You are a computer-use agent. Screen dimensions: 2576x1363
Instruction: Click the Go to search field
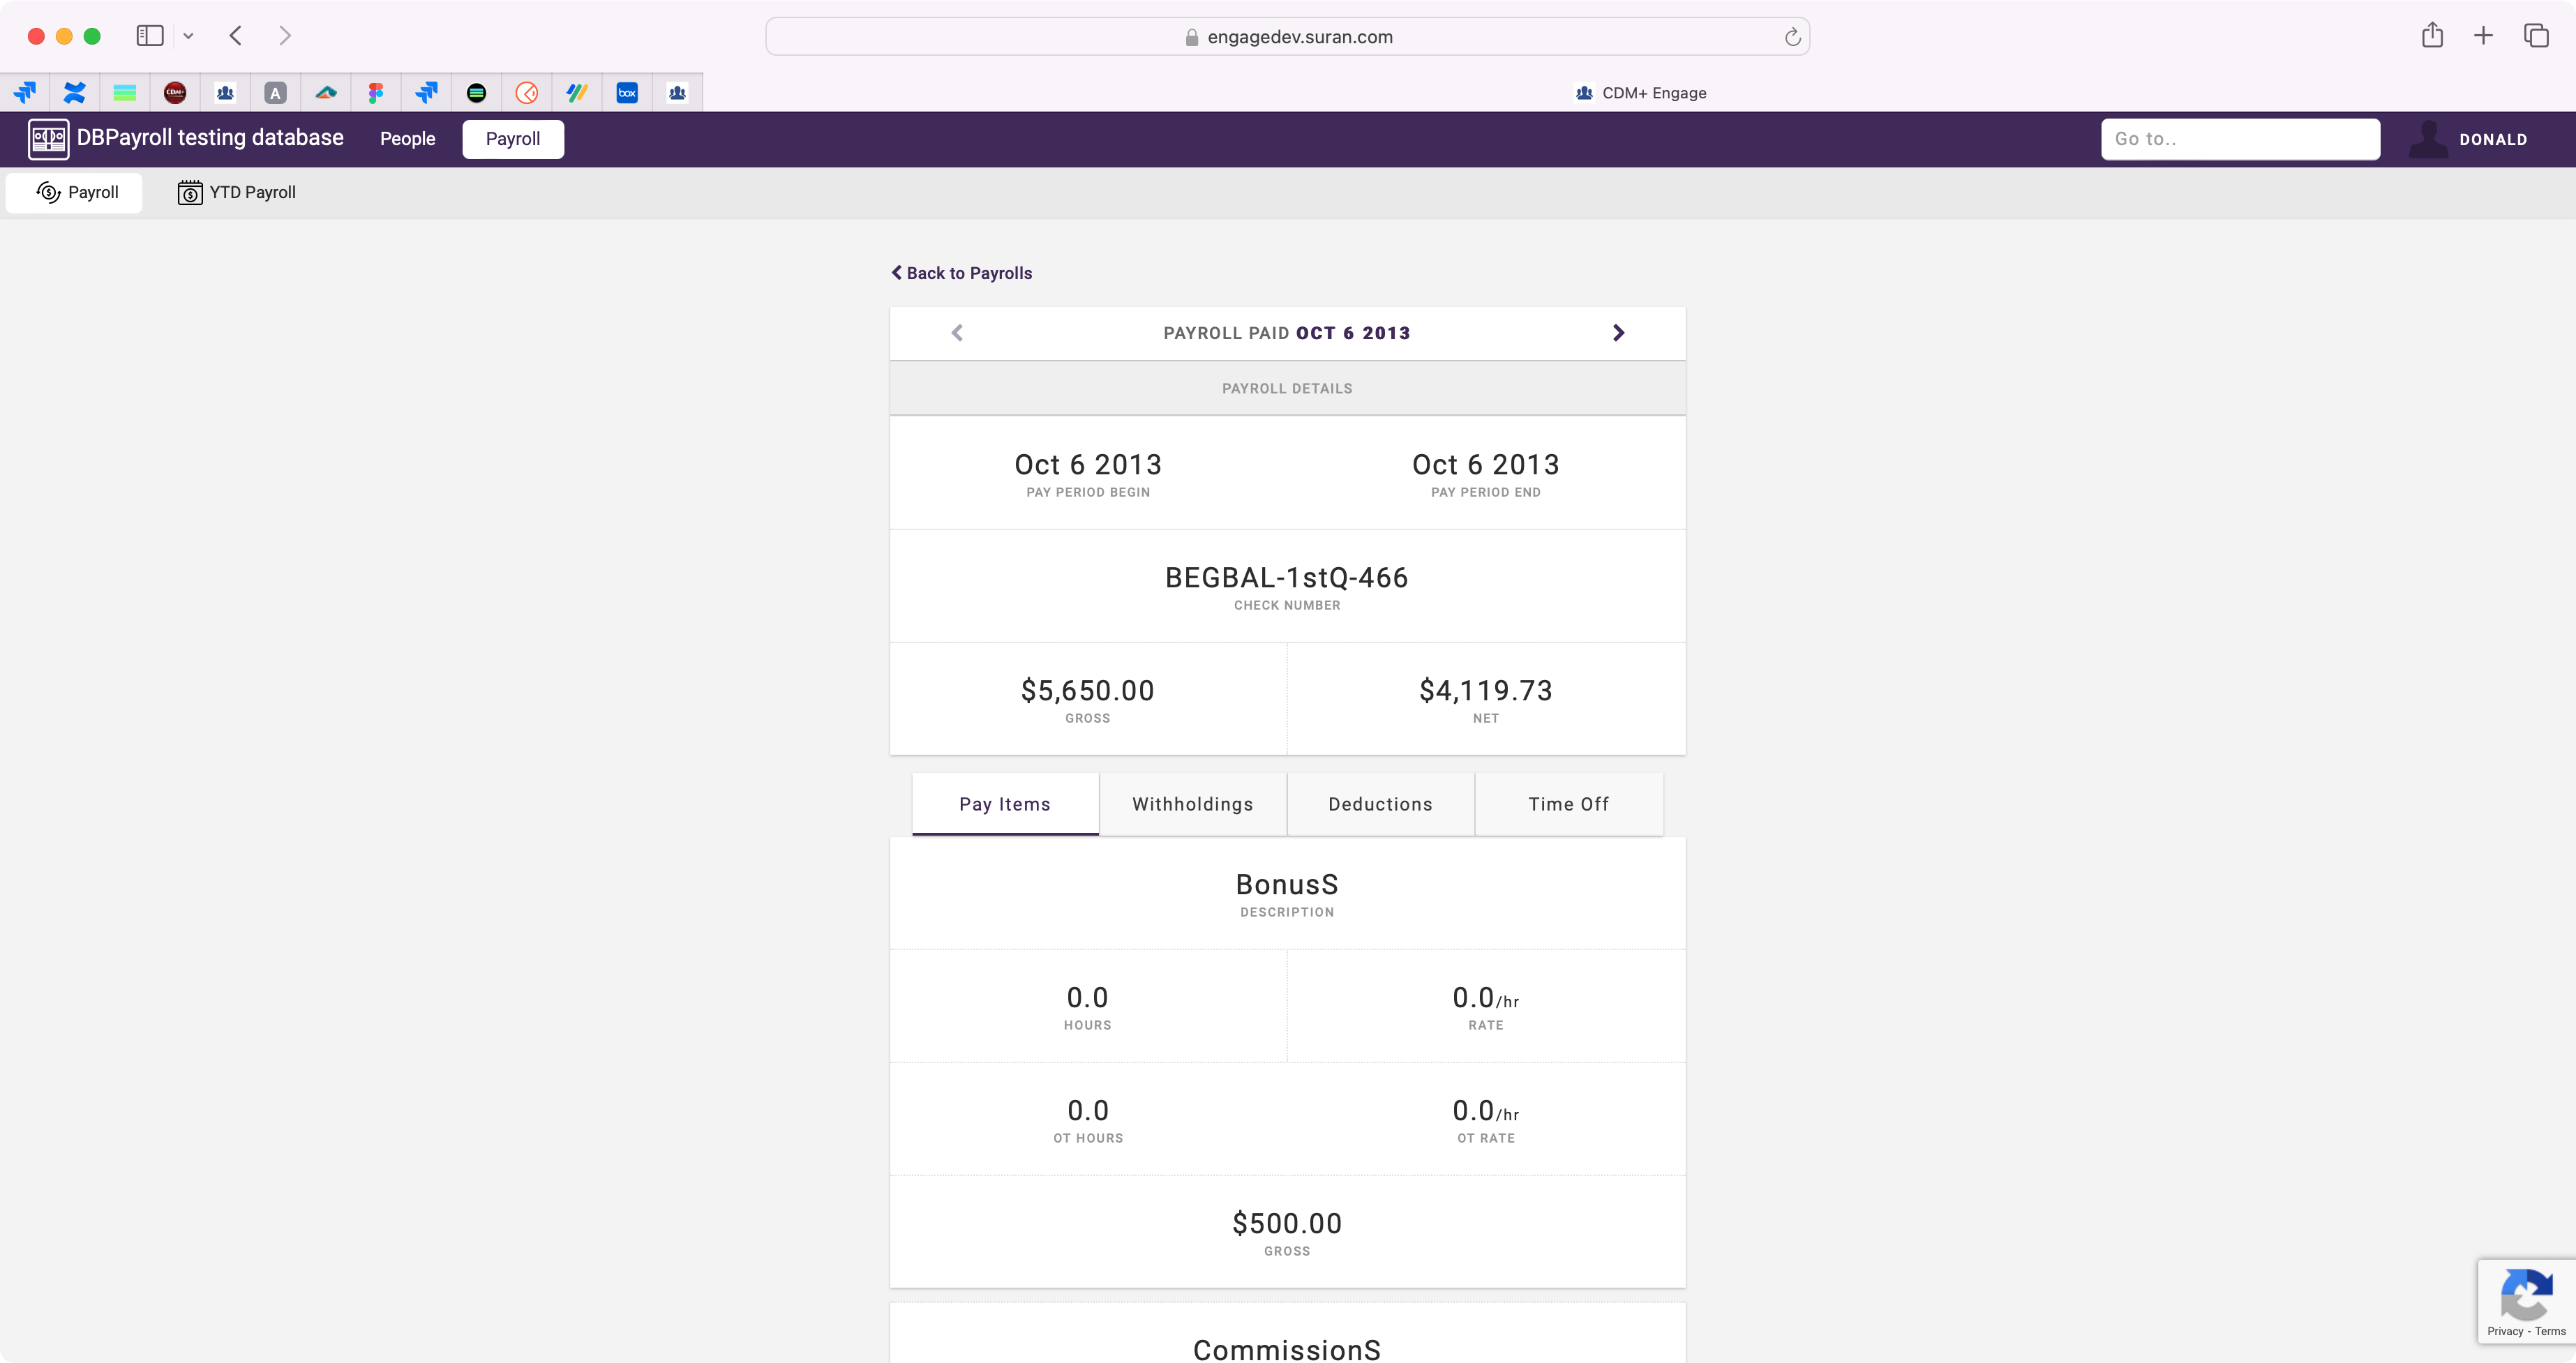[x=2240, y=139]
